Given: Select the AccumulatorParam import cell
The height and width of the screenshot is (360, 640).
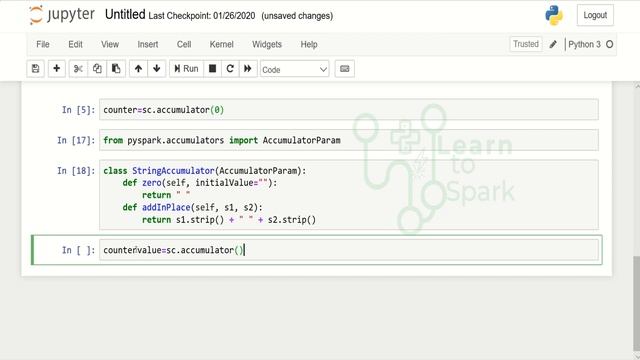Looking at the screenshot, I should 349,140.
